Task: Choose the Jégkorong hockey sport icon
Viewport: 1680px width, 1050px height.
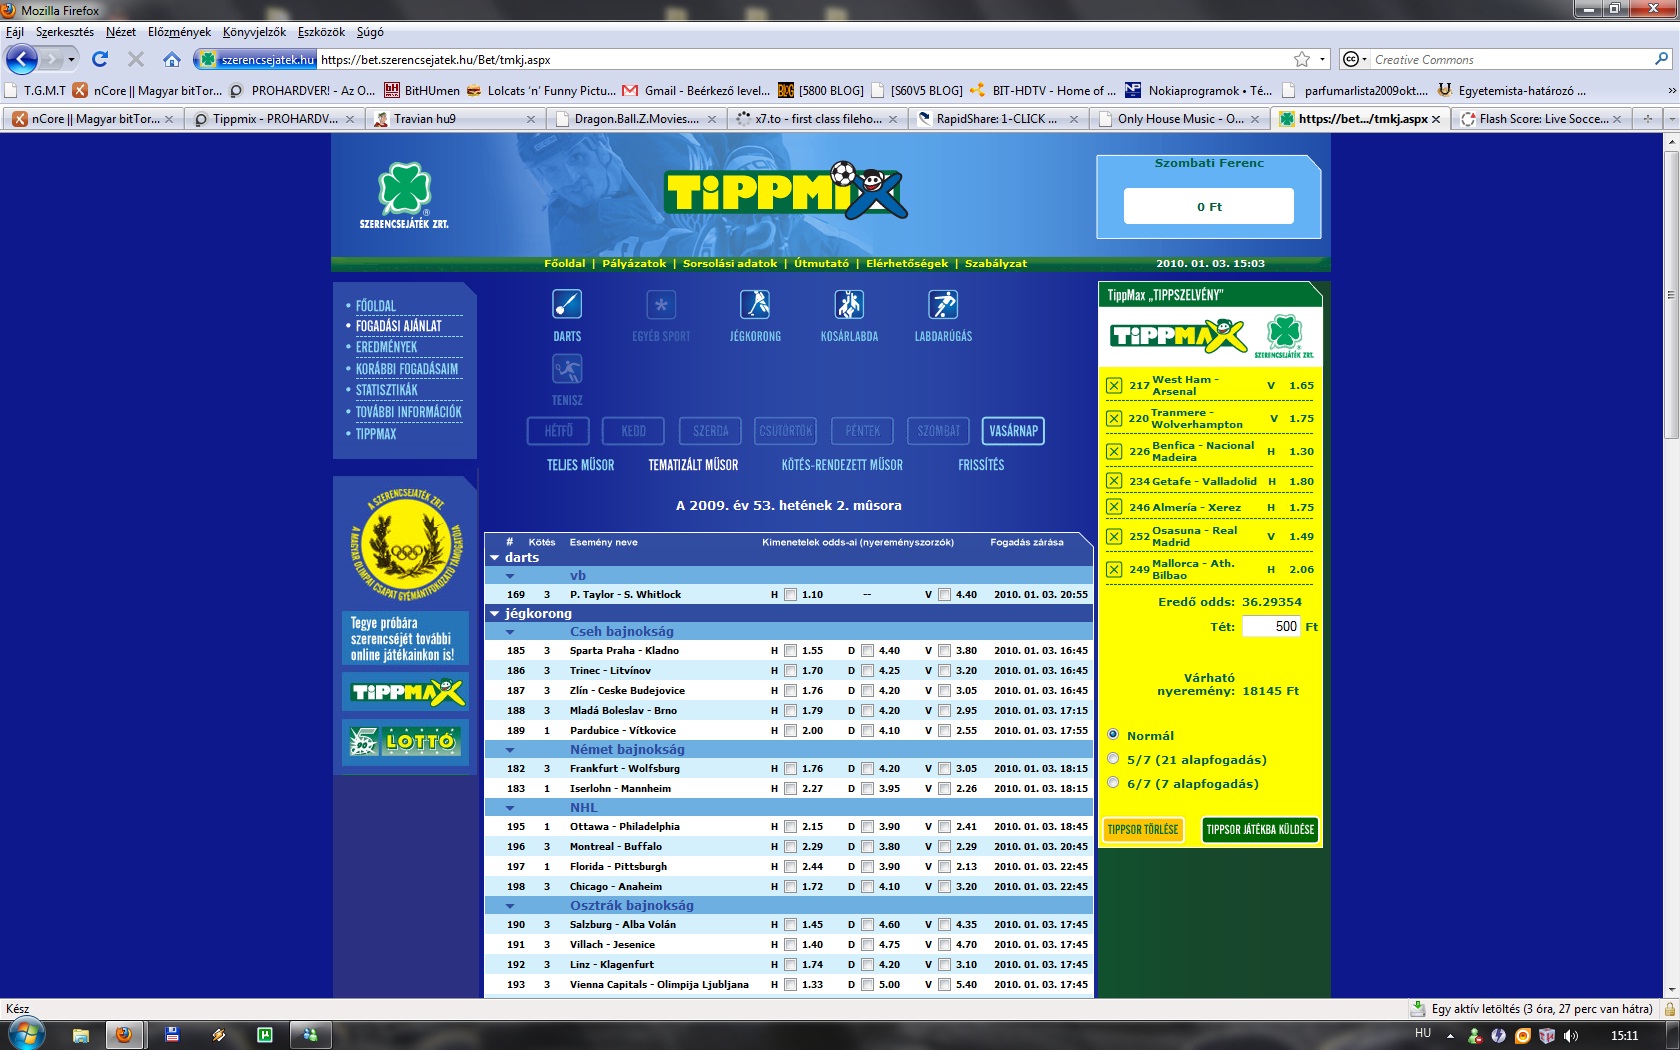Action: 755,304
